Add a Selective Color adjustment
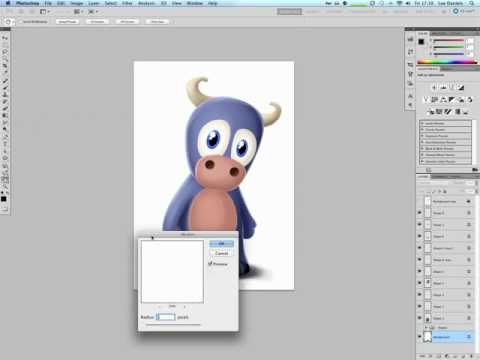This screenshot has width=480, height=360. [x=466, y=112]
